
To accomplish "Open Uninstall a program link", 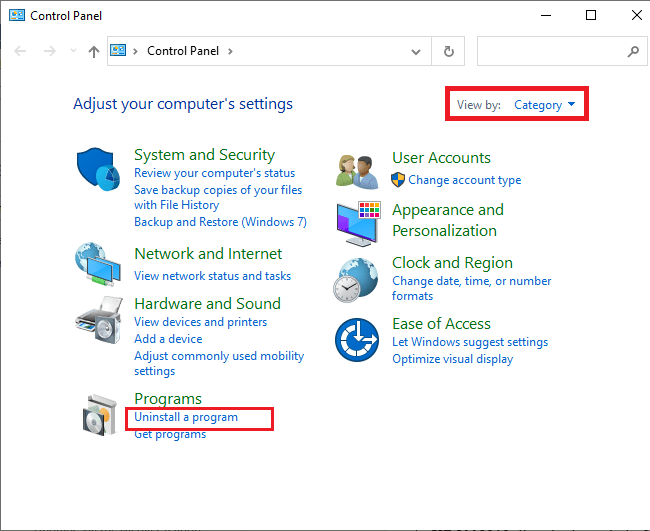I will (x=186, y=417).
